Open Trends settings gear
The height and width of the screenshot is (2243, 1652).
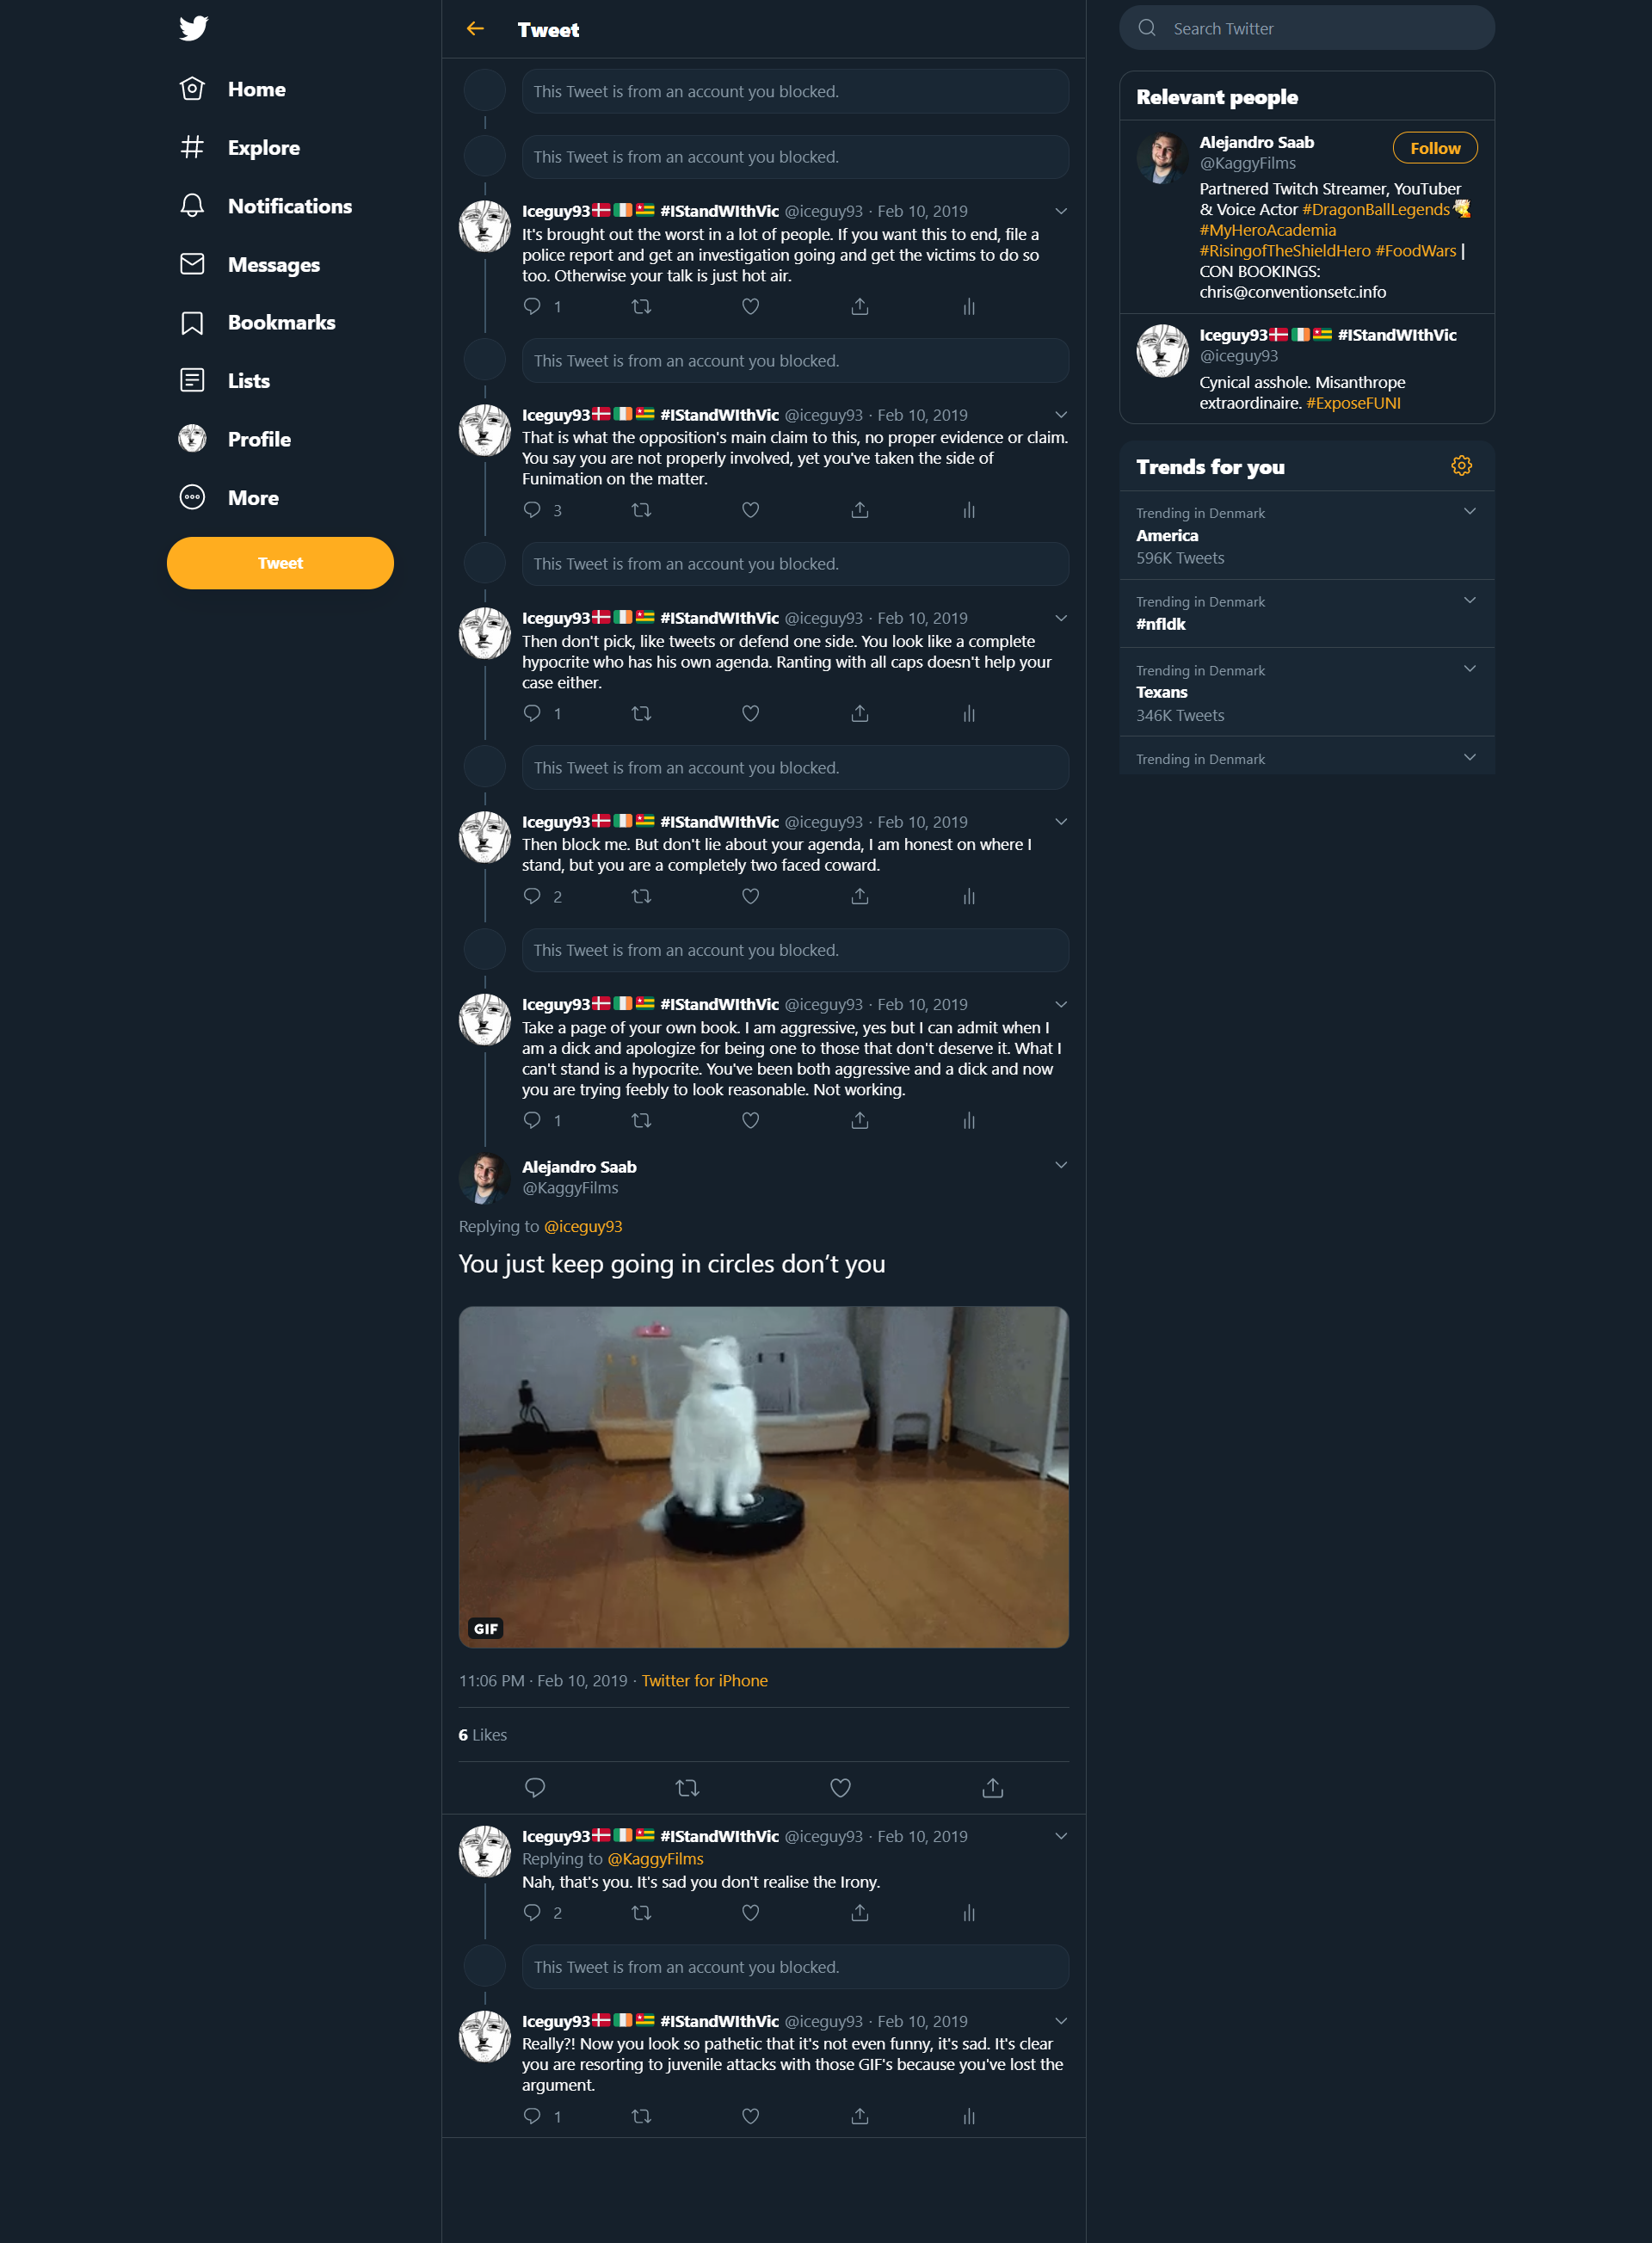click(1461, 466)
